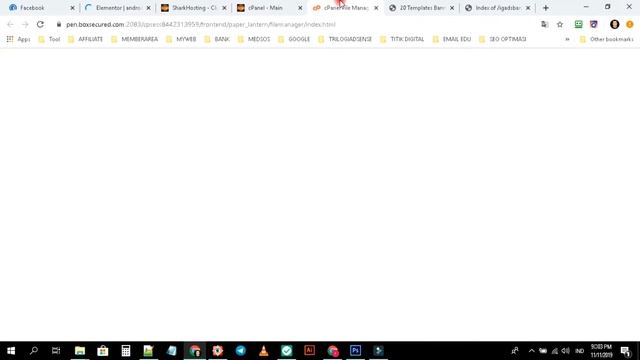Open Telegram from the taskbar
Viewport: 640px width, 360px height.
tap(241, 351)
